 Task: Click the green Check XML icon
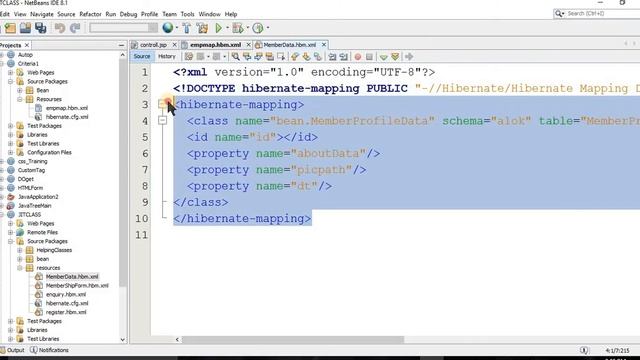click(383, 56)
